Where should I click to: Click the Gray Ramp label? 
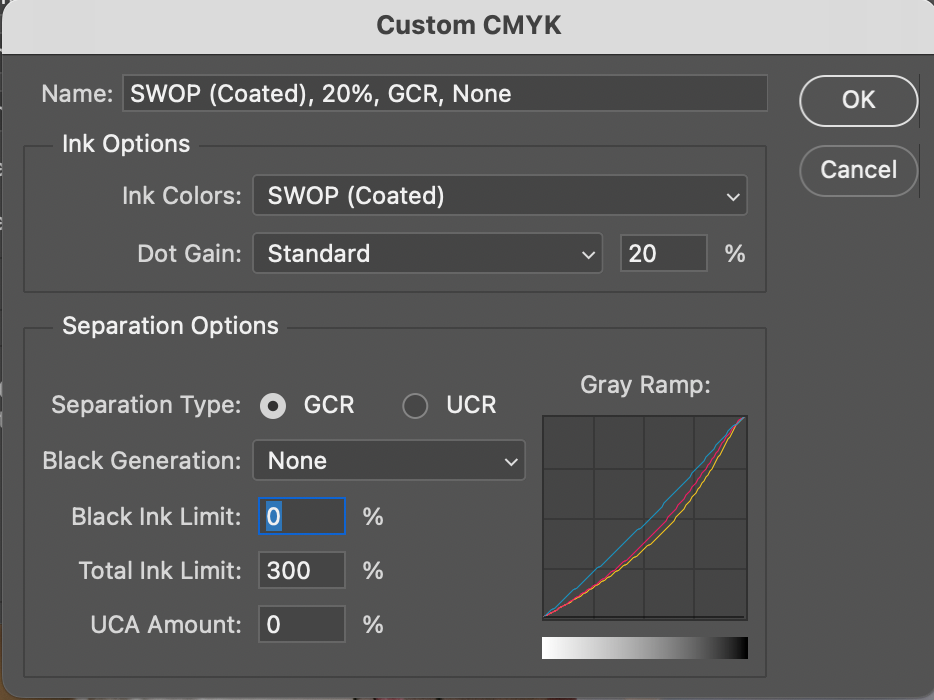coord(645,386)
